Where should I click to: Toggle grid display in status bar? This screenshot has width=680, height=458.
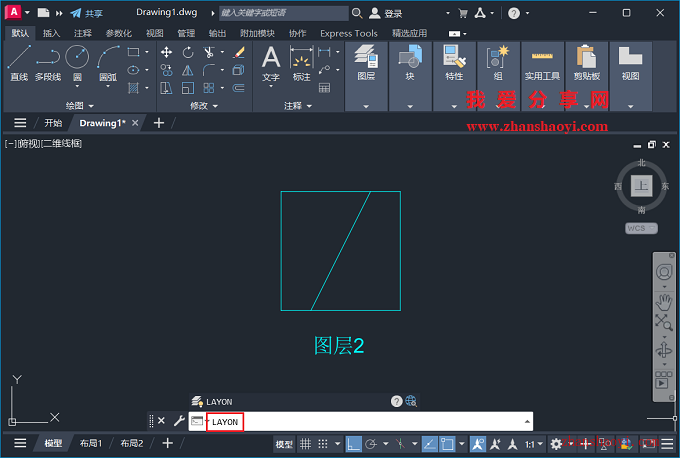306,444
